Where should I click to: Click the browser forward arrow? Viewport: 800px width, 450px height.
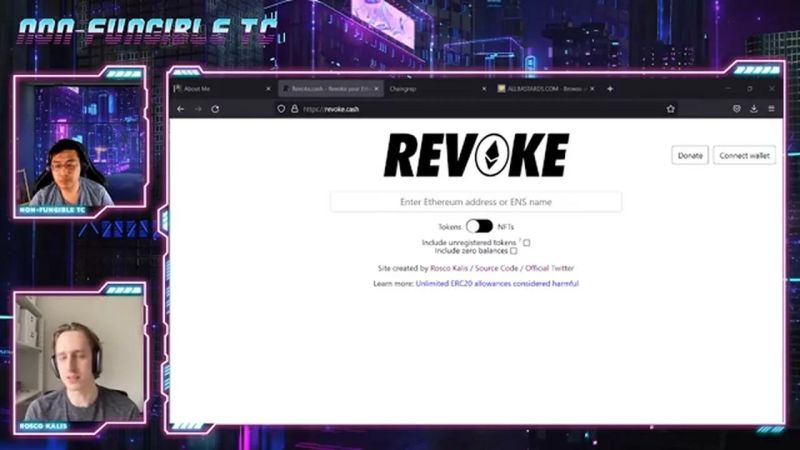click(x=198, y=109)
